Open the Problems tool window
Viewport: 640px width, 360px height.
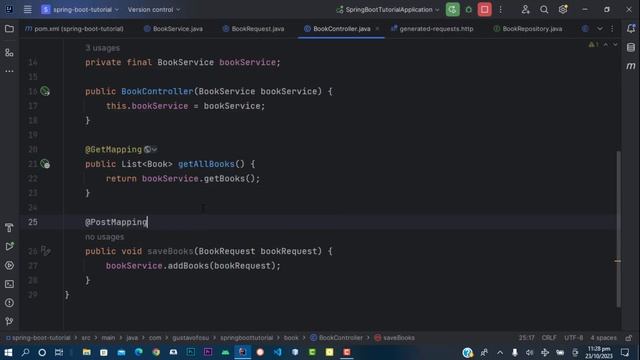[x=9, y=303]
